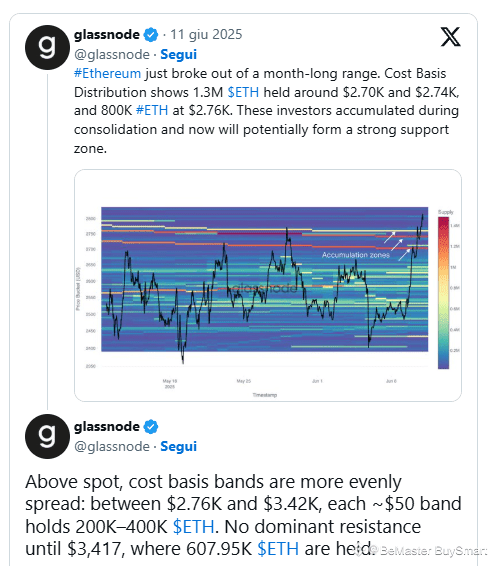Open the cost basis heatmap image
495x566 pixels.
[x=268, y=285]
